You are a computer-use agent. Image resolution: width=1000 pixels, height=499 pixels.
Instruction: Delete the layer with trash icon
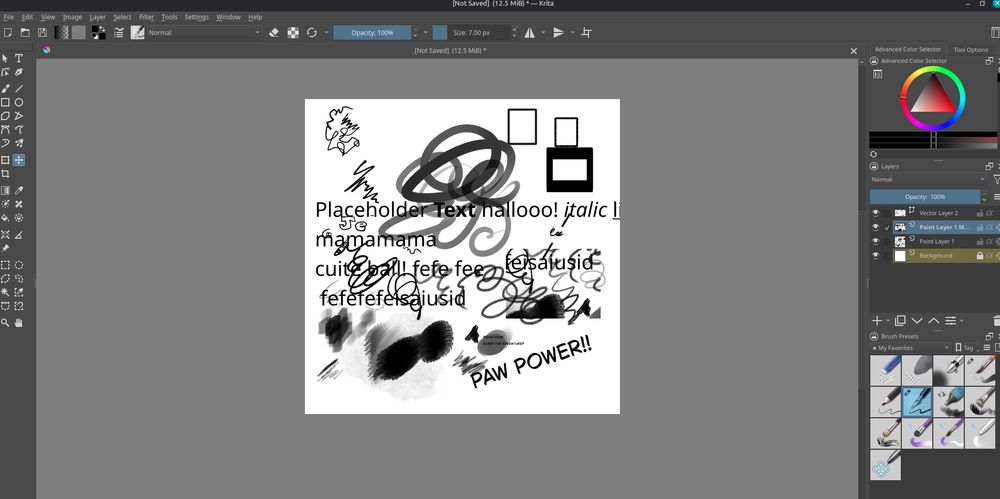click(x=997, y=320)
